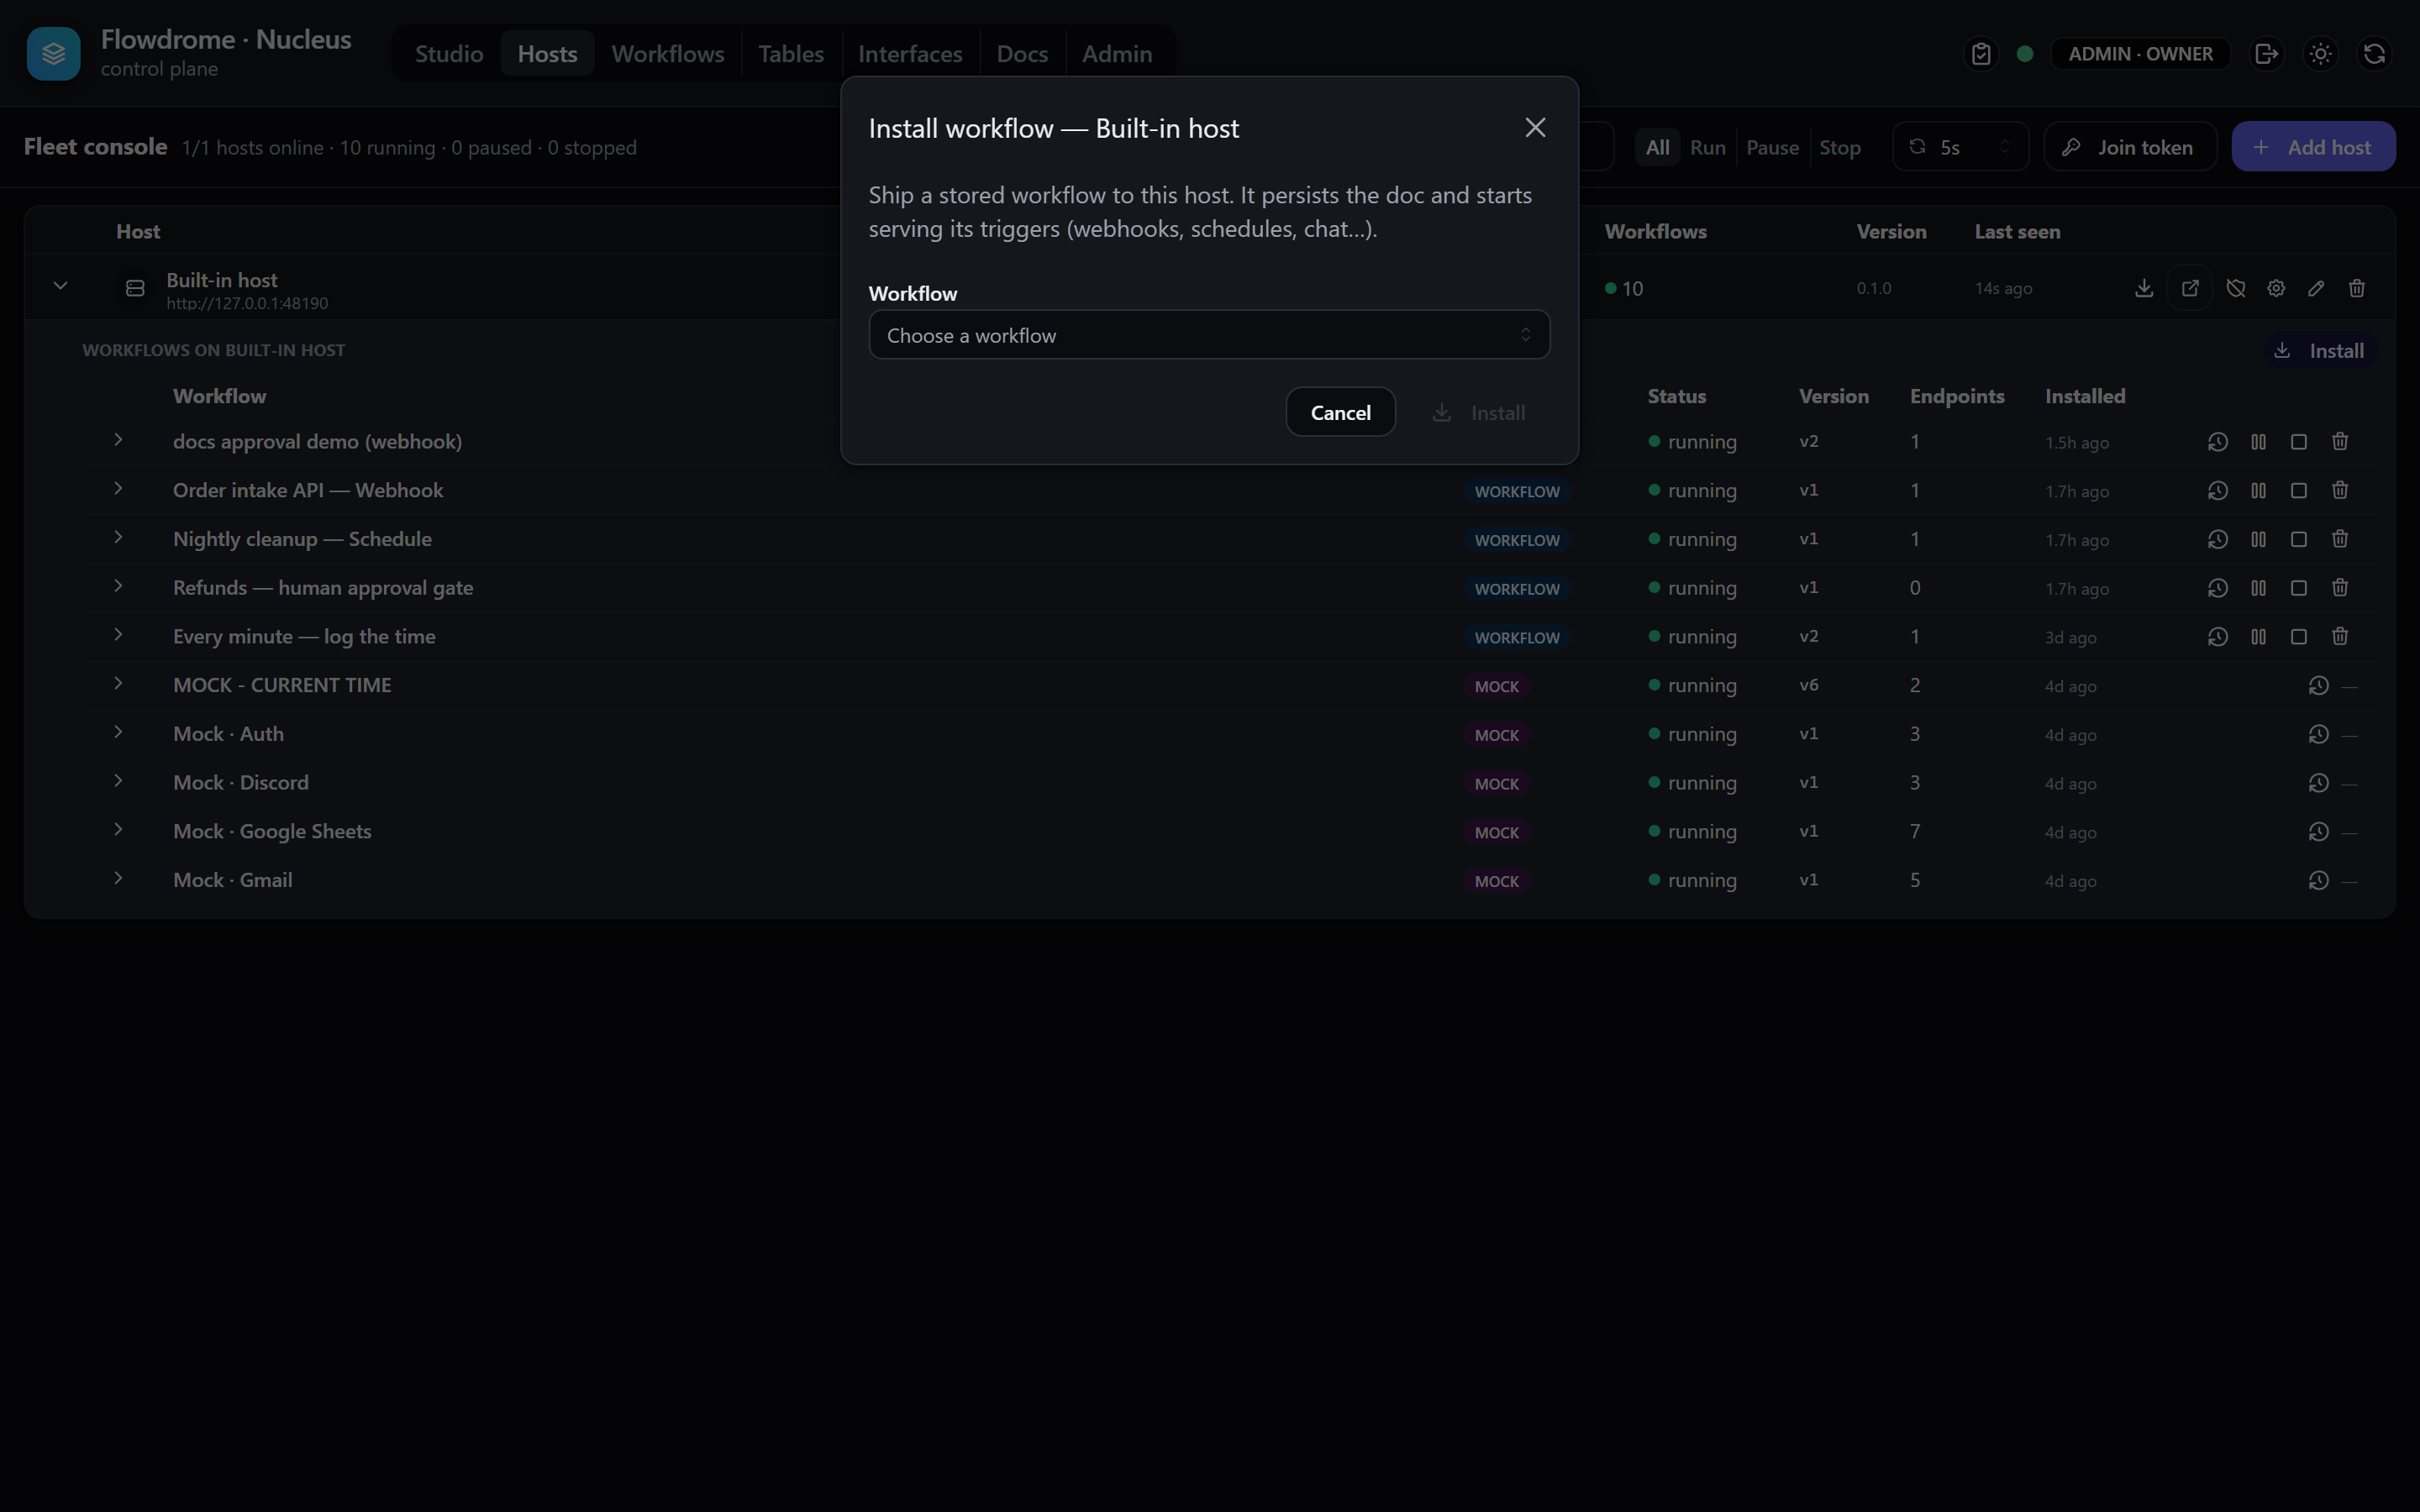2420x1512 pixels.
Task: Expand the Refunds — human approval gate row
Action: [x=118, y=586]
